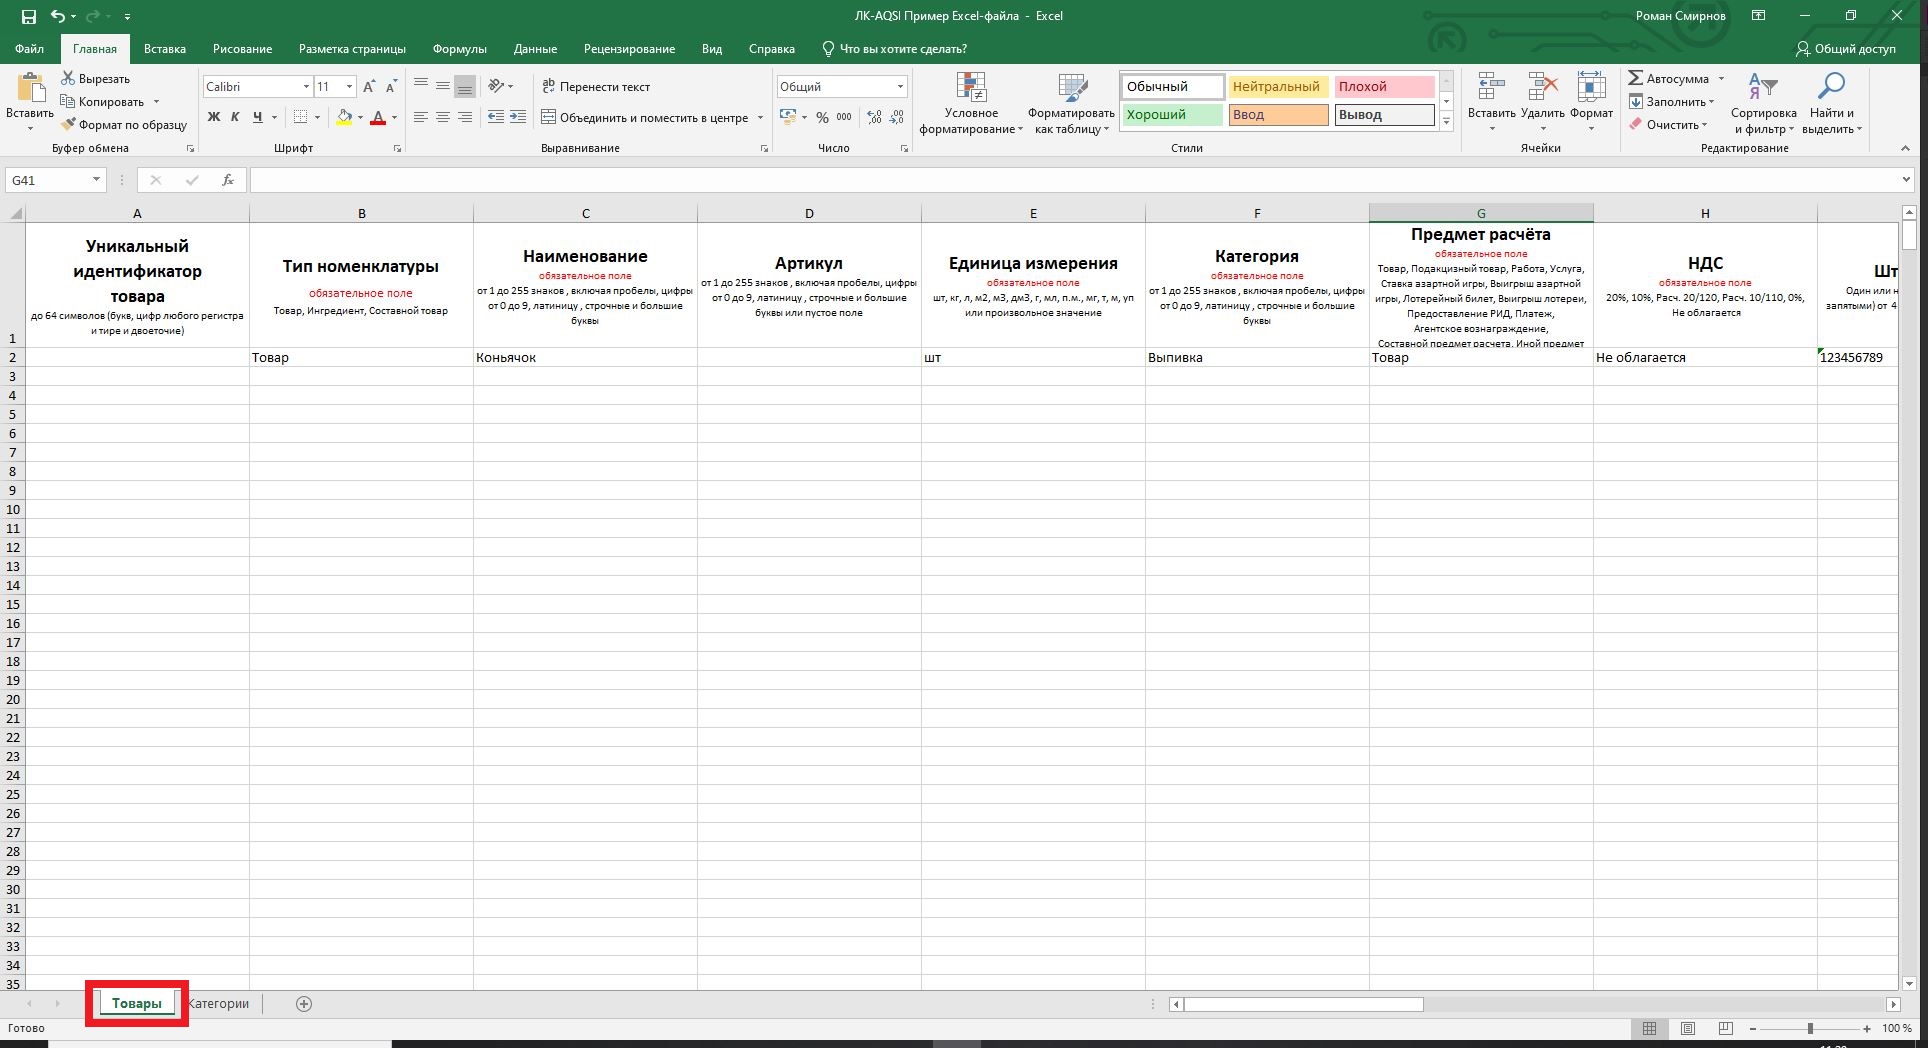Image resolution: width=1928 pixels, height=1048 pixels.
Task: Click the Sort and Filter icon
Action: click(1762, 88)
